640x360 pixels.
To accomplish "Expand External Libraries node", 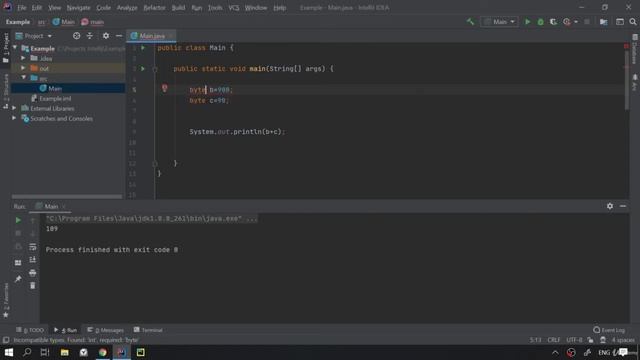I will (14, 108).
